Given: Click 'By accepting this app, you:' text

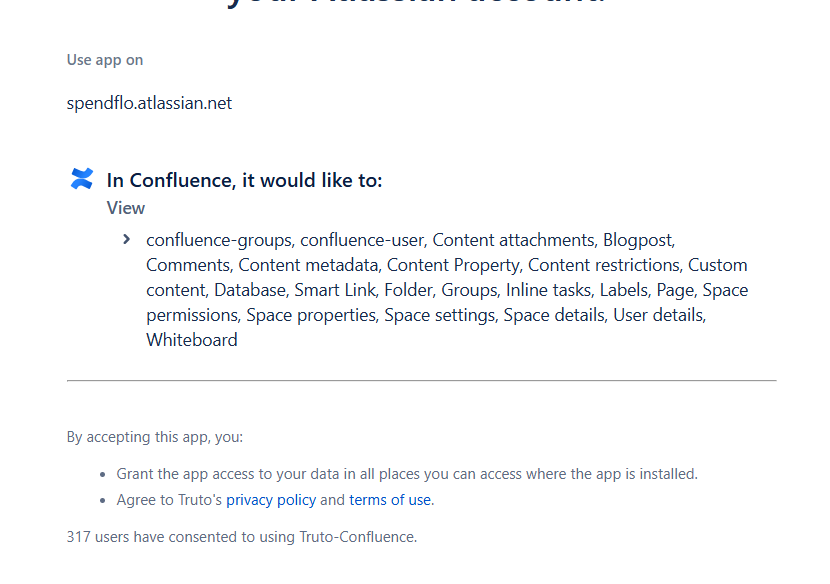Looking at the screenshot, I should pos(155,437).
